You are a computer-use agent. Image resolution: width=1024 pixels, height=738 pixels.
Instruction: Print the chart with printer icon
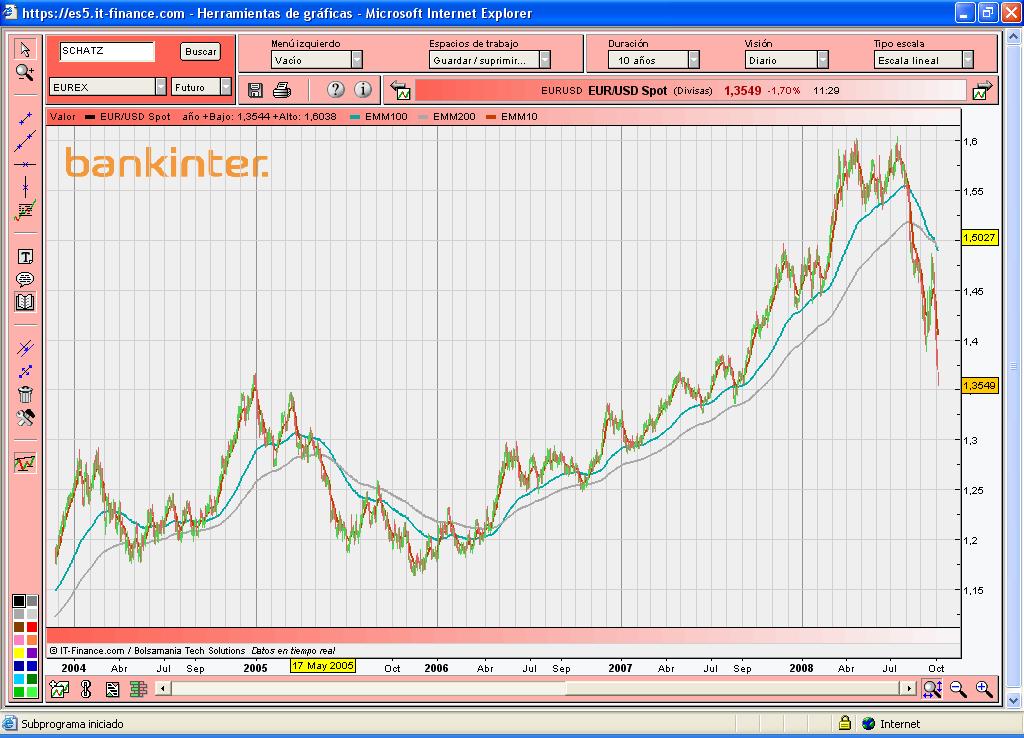[x=282, y=90]
